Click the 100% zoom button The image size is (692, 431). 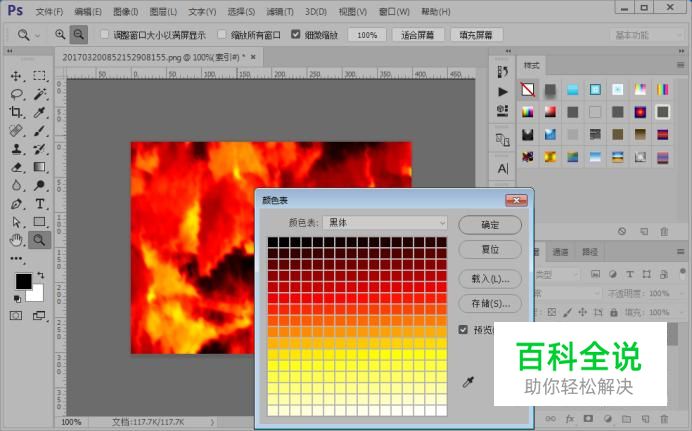point(367,35)
